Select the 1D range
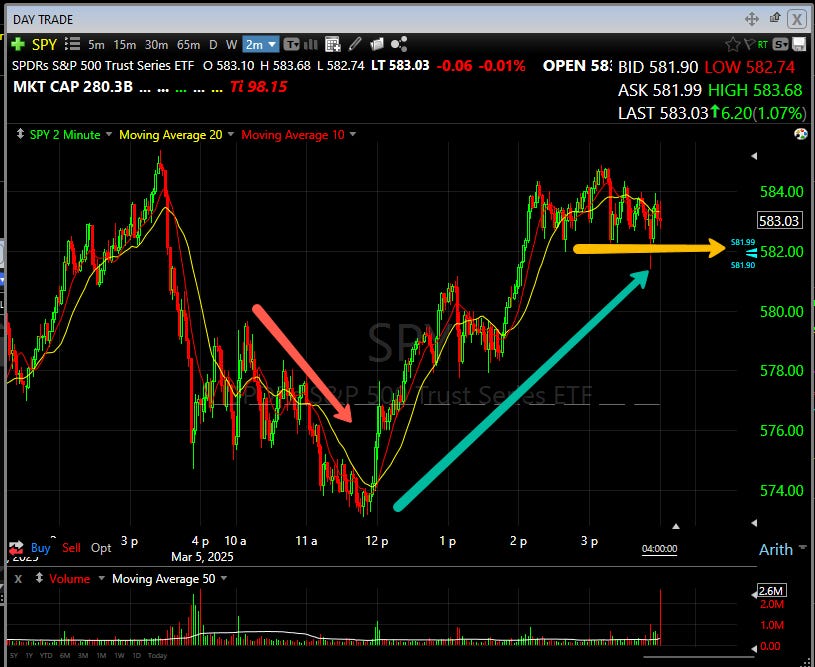 [136, 656]
